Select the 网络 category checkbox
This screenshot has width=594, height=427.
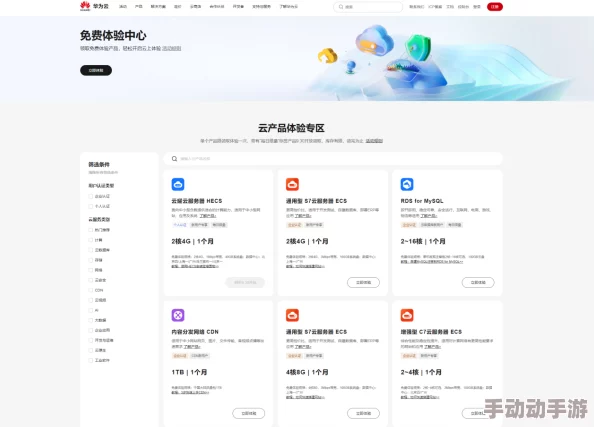(x=91, y=270)
